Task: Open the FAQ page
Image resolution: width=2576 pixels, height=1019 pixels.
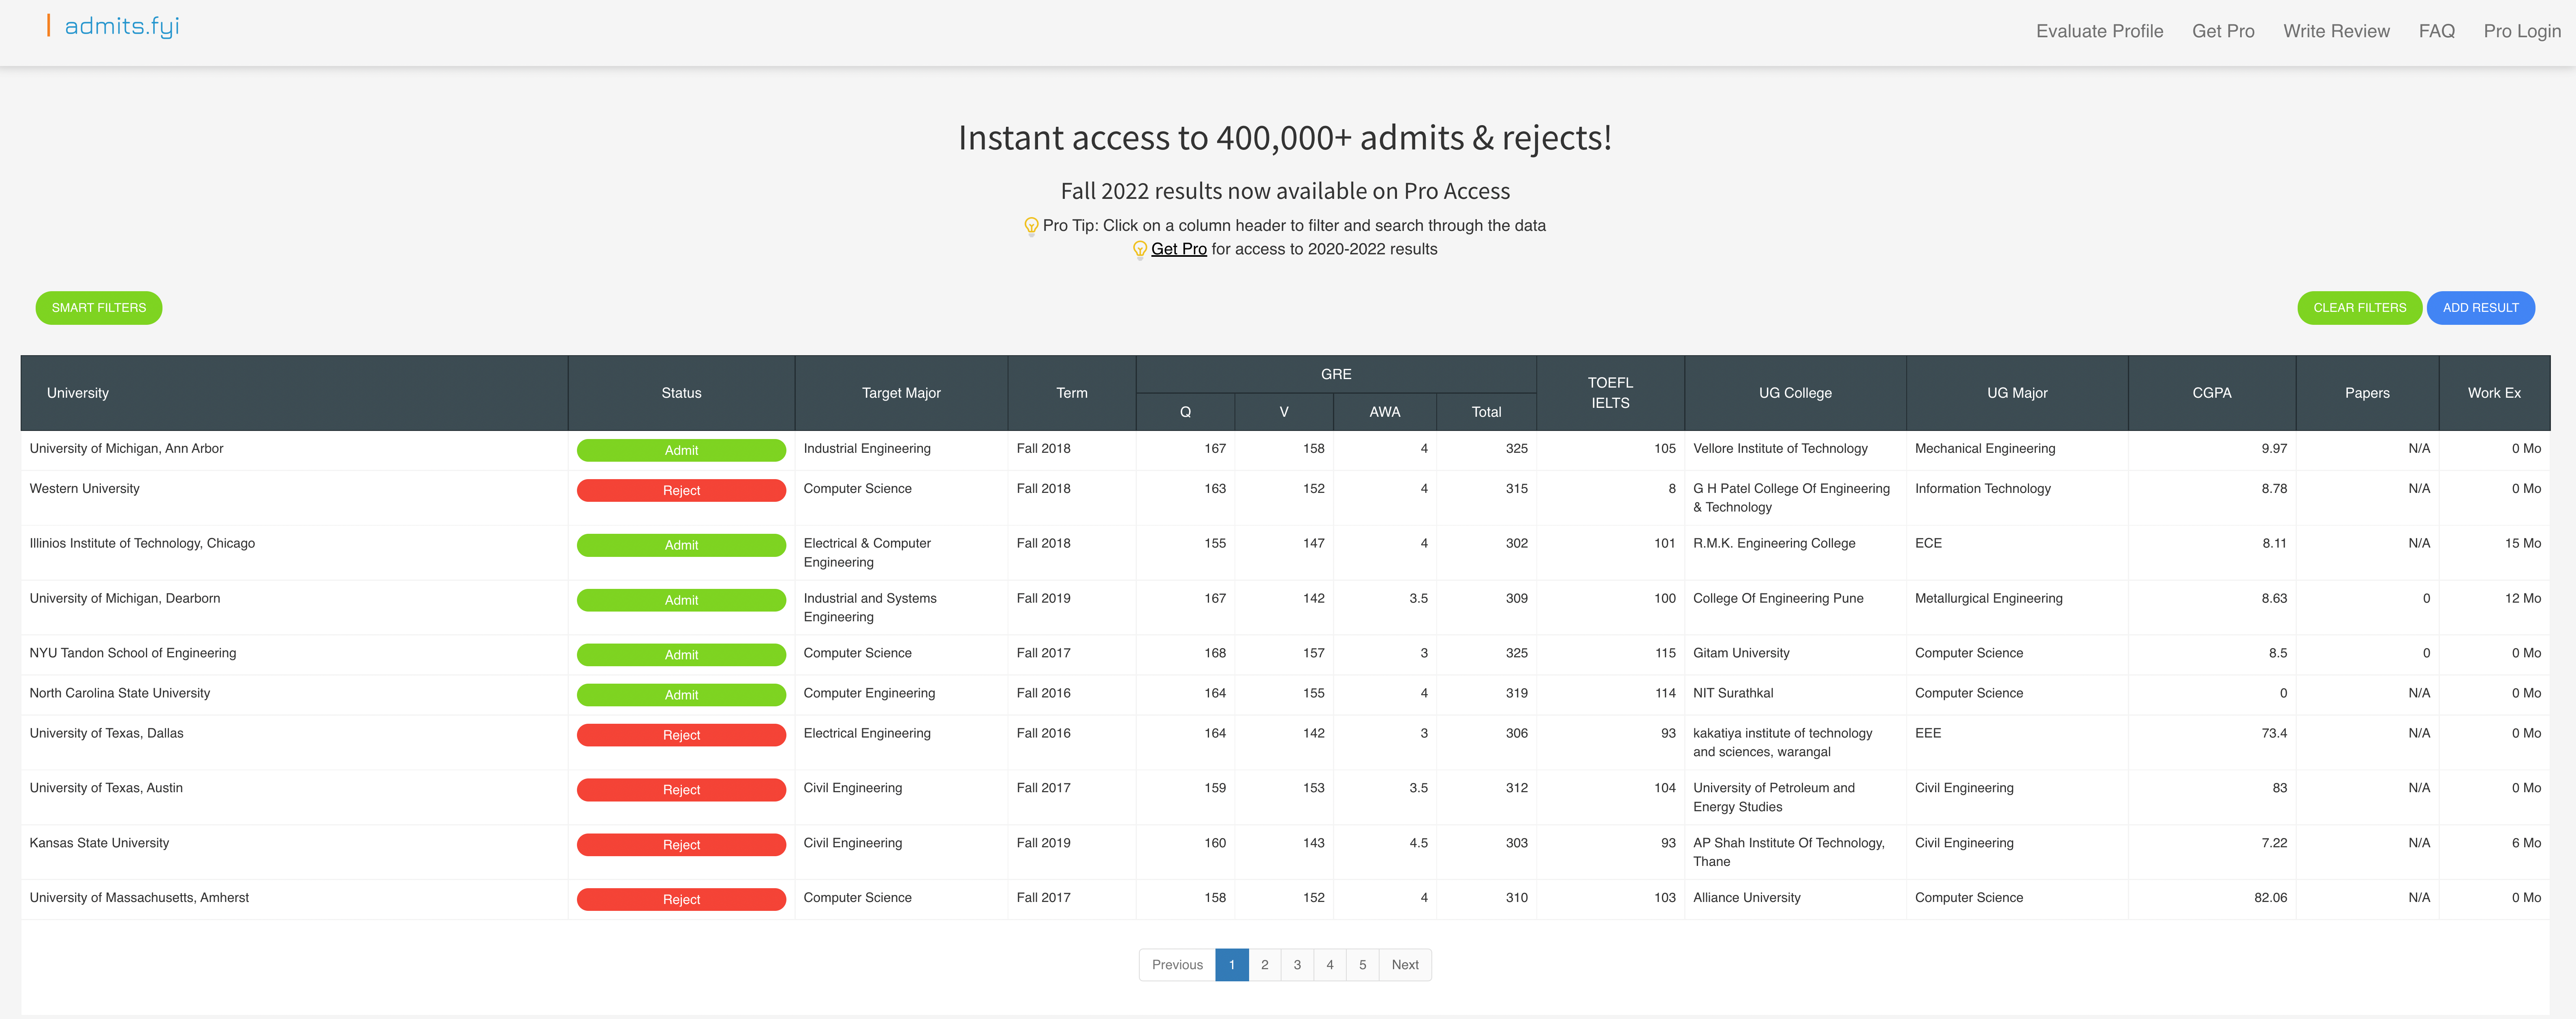Action: coord(2436,31)
